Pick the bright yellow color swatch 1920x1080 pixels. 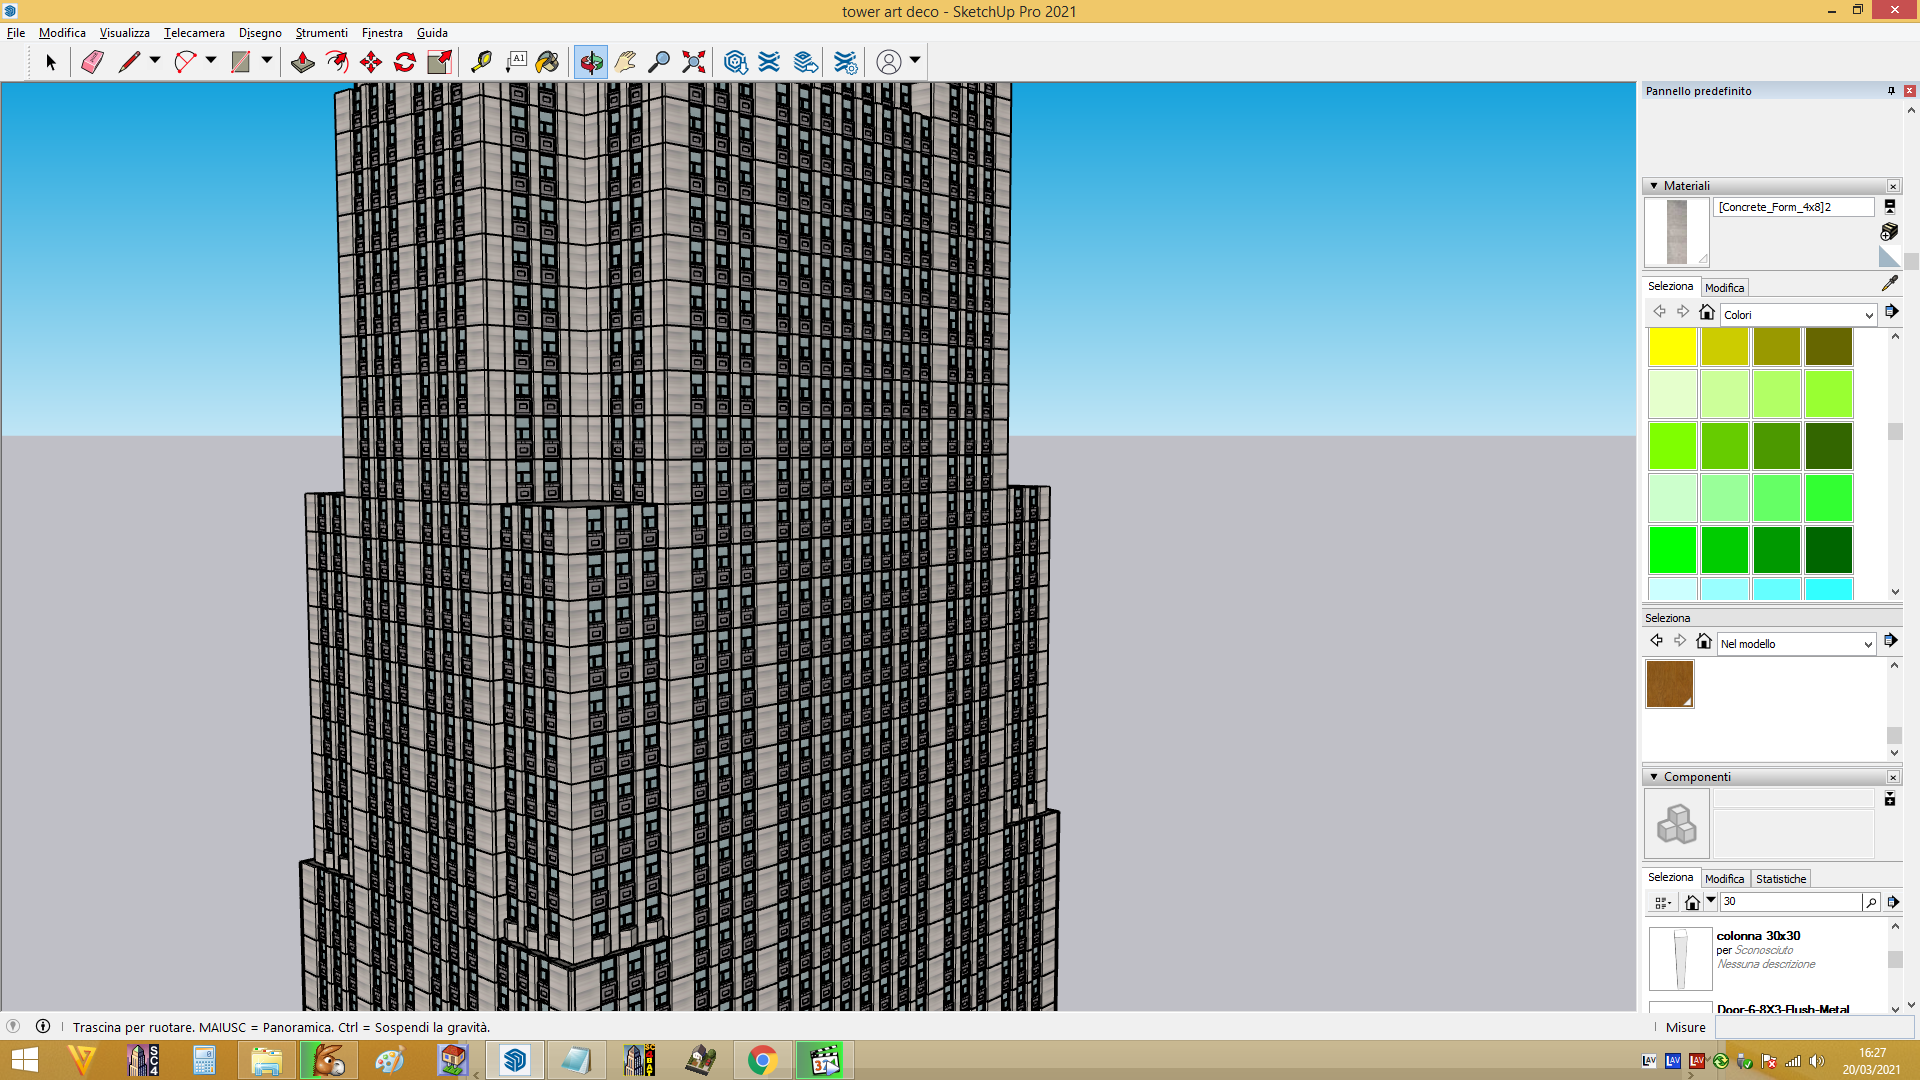click(1672, 347)
